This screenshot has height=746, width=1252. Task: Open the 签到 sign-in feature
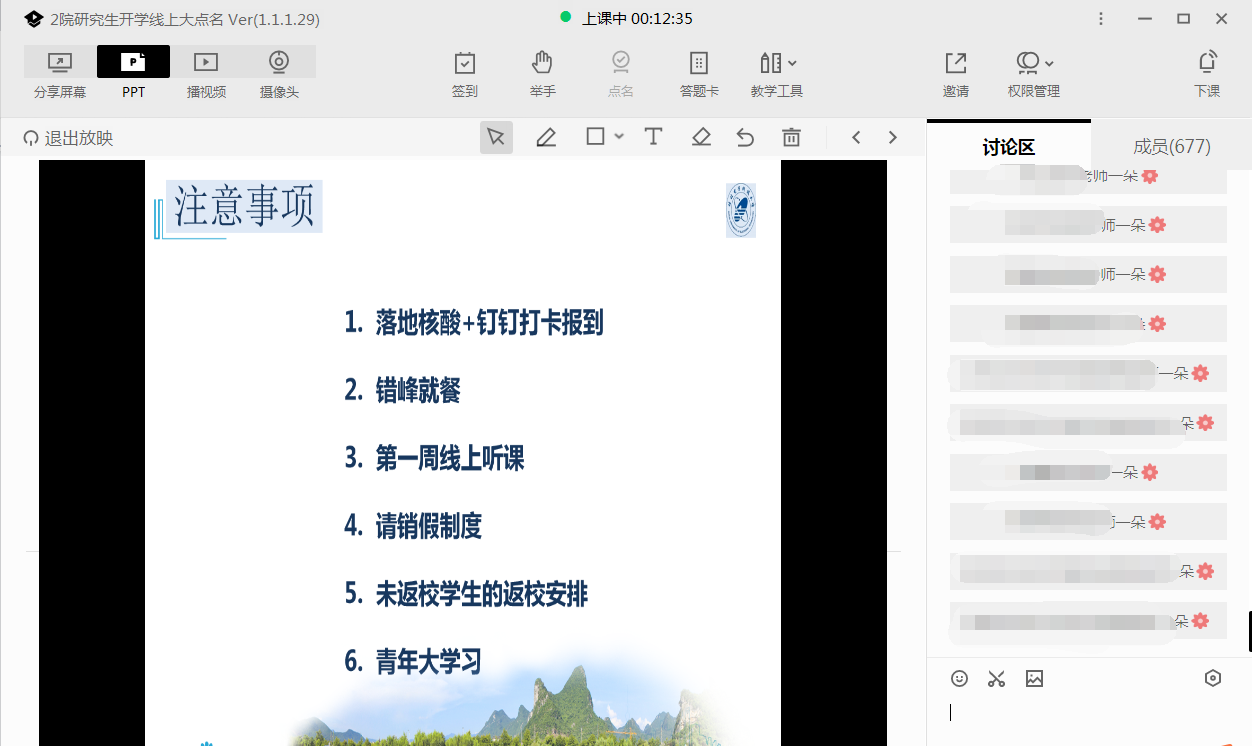pyautogui.click(x=465, y=74)
